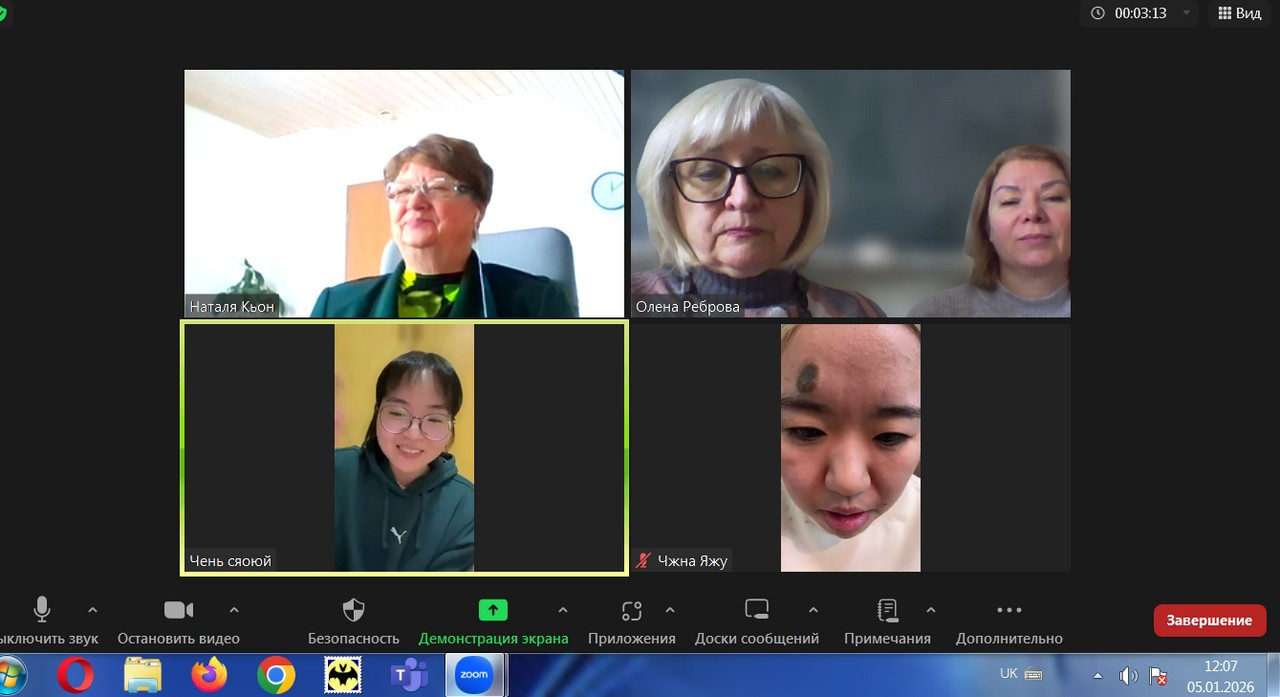
Task: Launch Chrome from the taskbar
Action: (276, 675)
